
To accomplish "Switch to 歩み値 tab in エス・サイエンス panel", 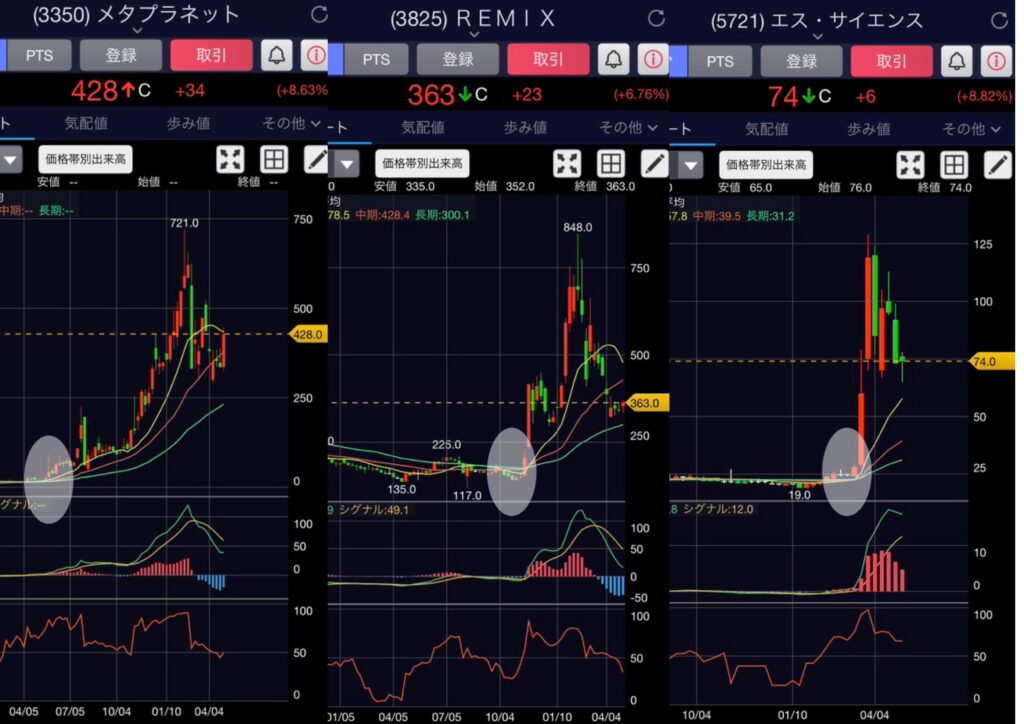I will (869, 129).
